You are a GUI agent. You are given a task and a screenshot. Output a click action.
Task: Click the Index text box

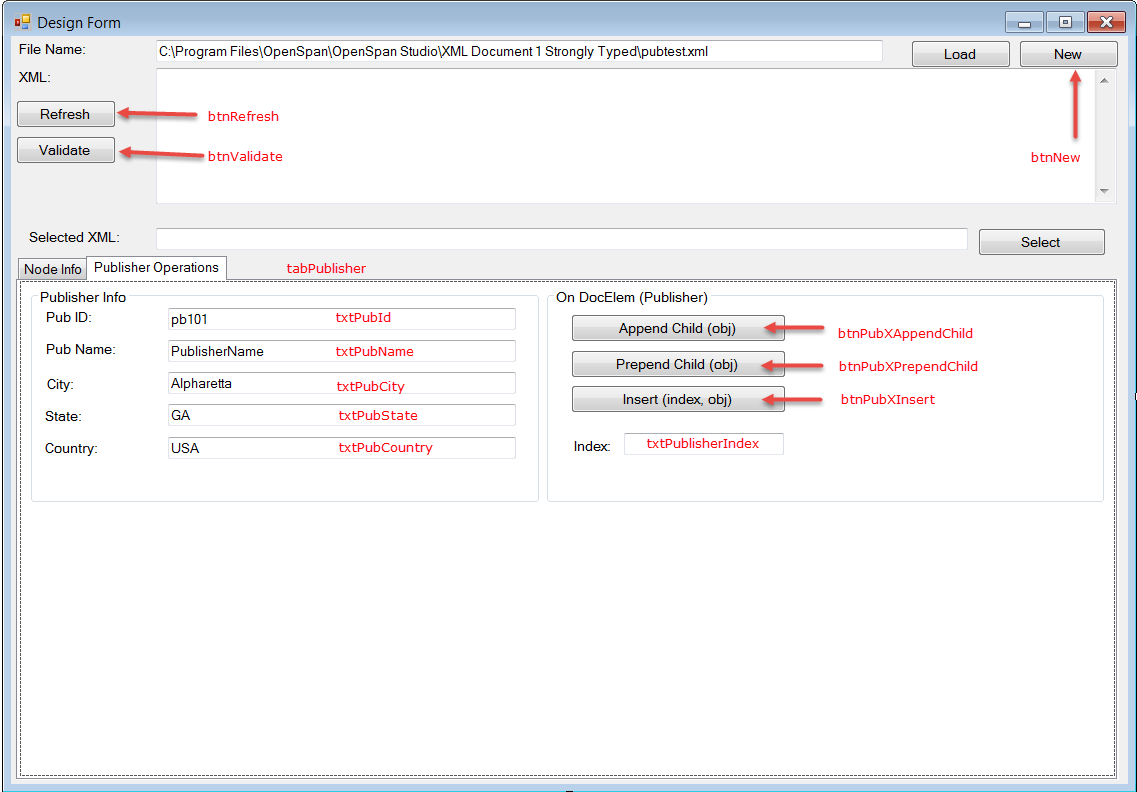703,444
